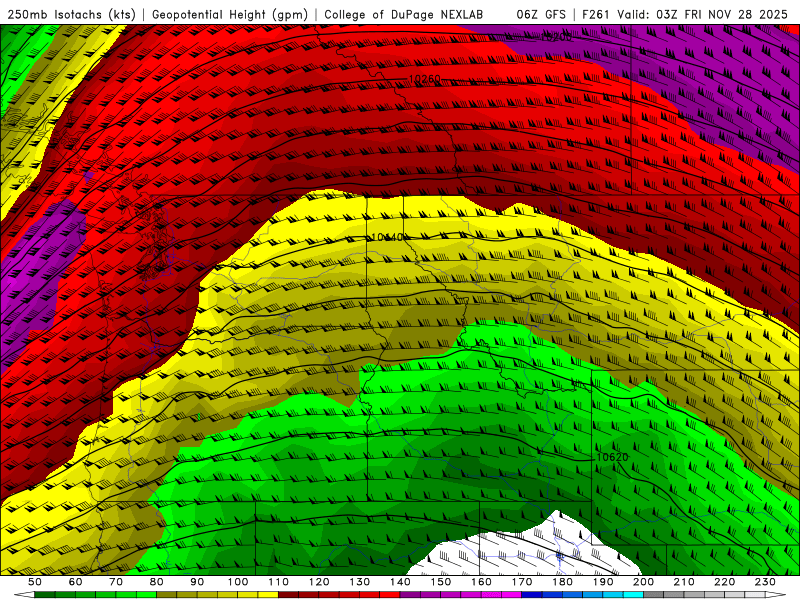Click the 110 label on the color scale

279,582
